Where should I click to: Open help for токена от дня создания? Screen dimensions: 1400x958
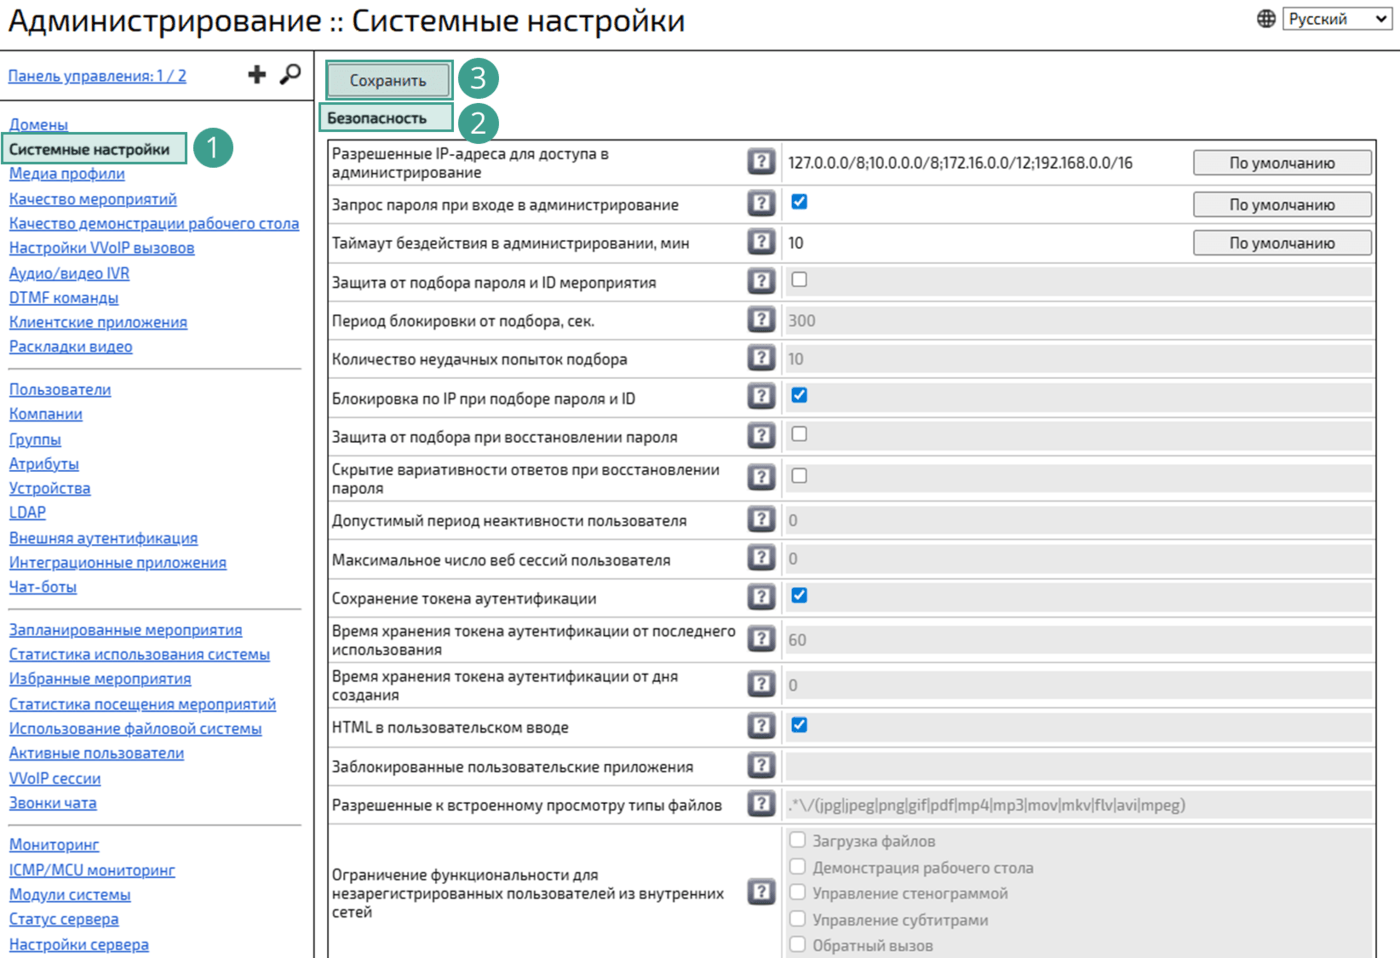point(761,684)
